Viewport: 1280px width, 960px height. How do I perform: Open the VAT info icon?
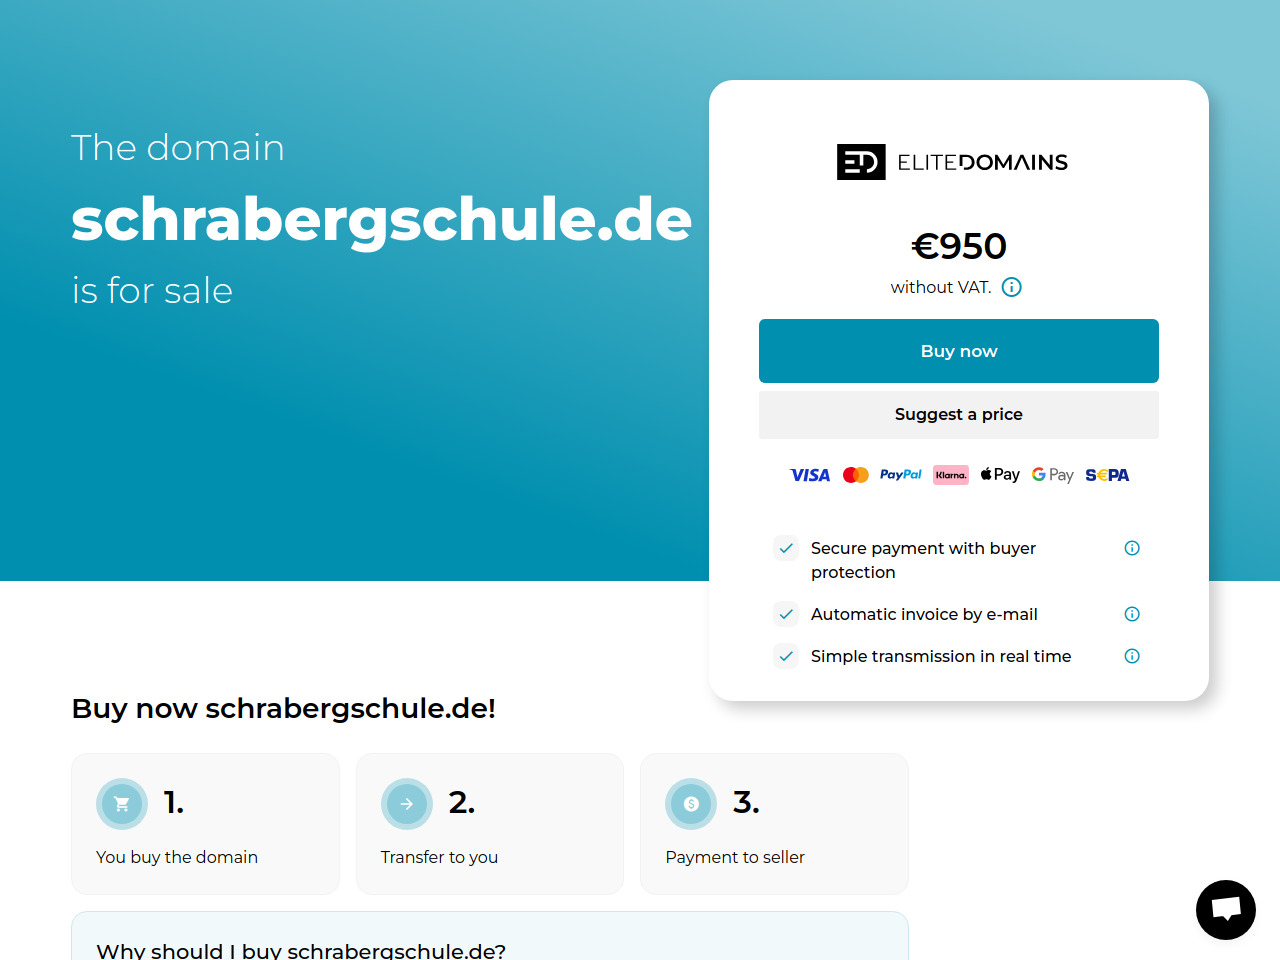click(x=1012, y=287)
